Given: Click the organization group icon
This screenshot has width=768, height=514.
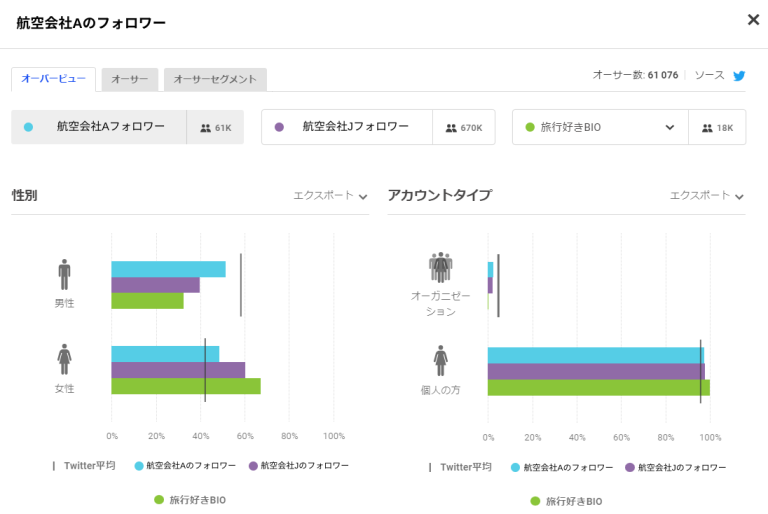Looking at the screenshot, I should click(440, 268).
